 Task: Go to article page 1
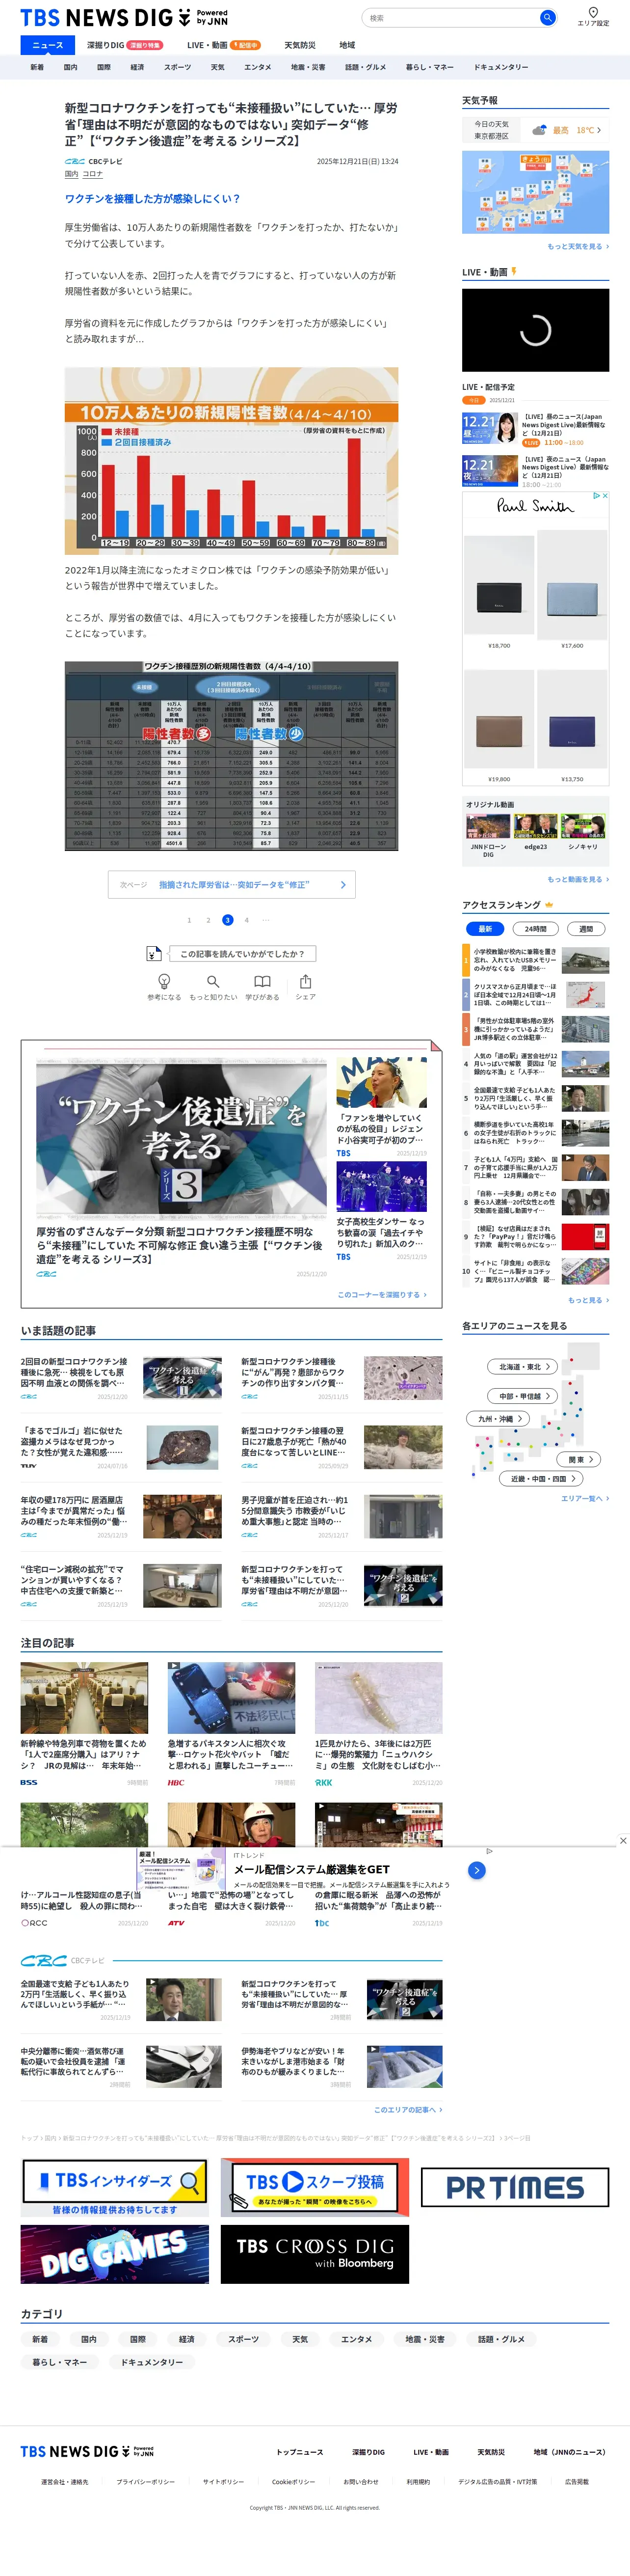coord(189,920)
